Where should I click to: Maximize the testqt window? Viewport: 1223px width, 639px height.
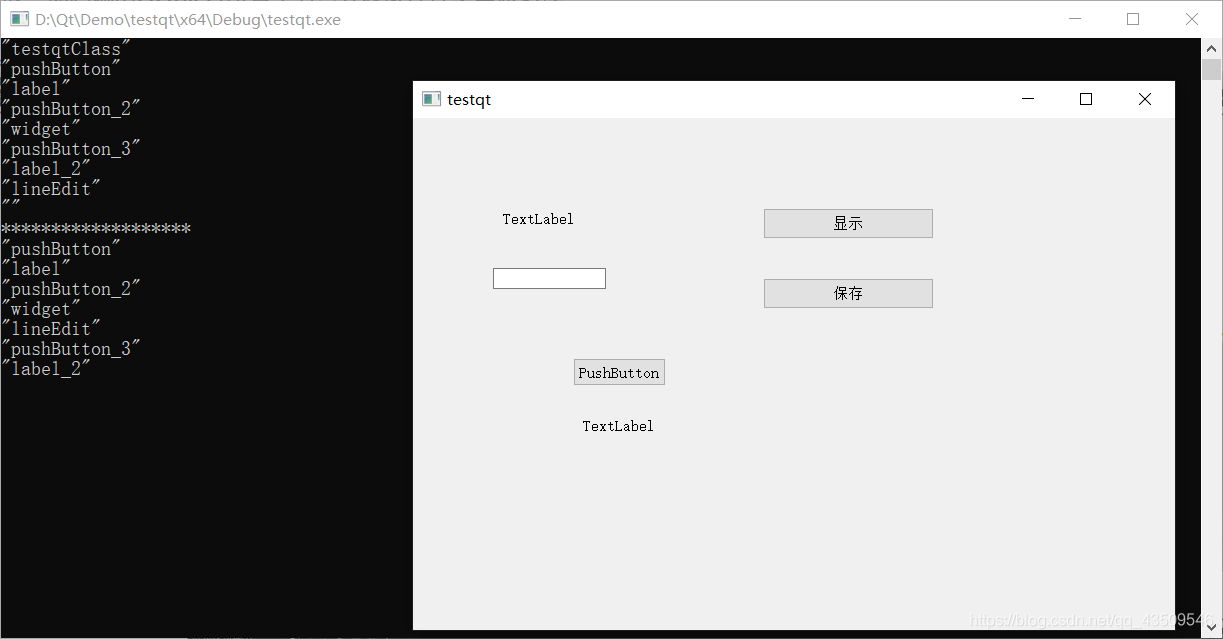click(1085, 99)
